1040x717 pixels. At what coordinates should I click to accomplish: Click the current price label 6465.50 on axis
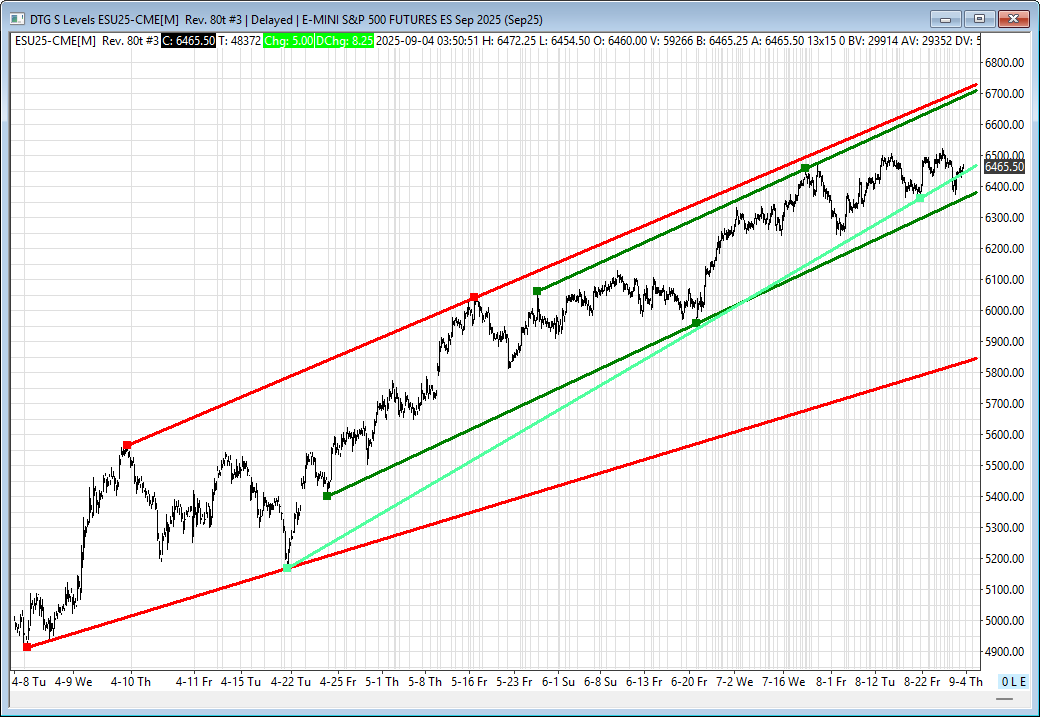(x=1004, y=166)
